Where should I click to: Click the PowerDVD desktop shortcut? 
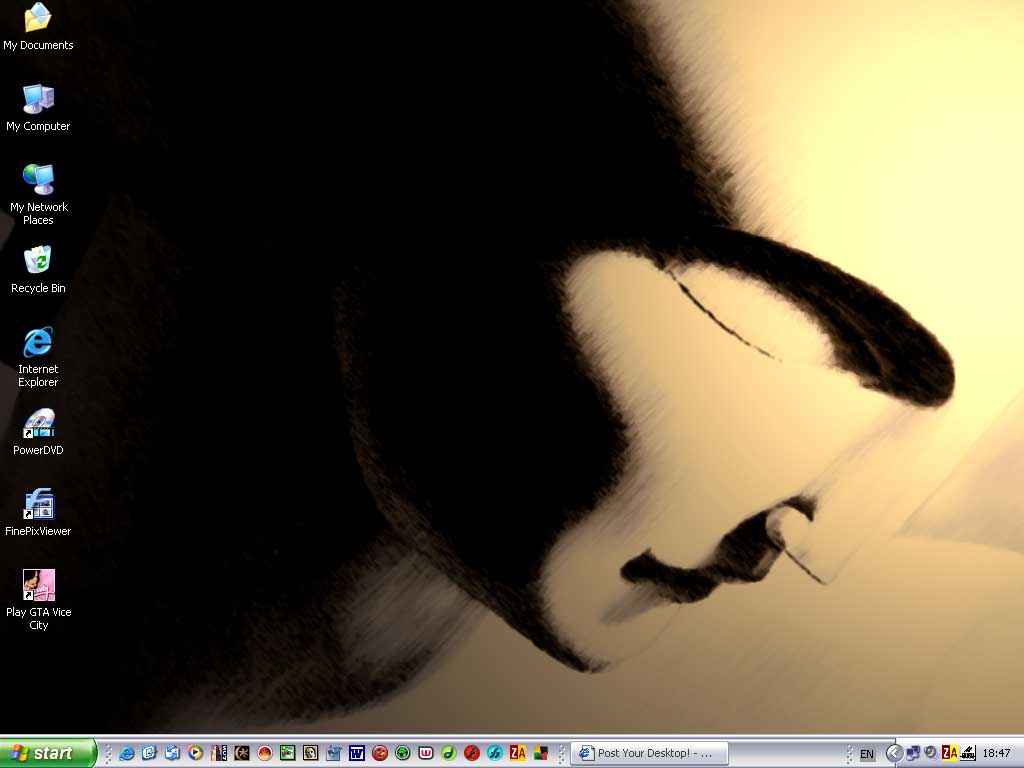(x=38, y=432)
